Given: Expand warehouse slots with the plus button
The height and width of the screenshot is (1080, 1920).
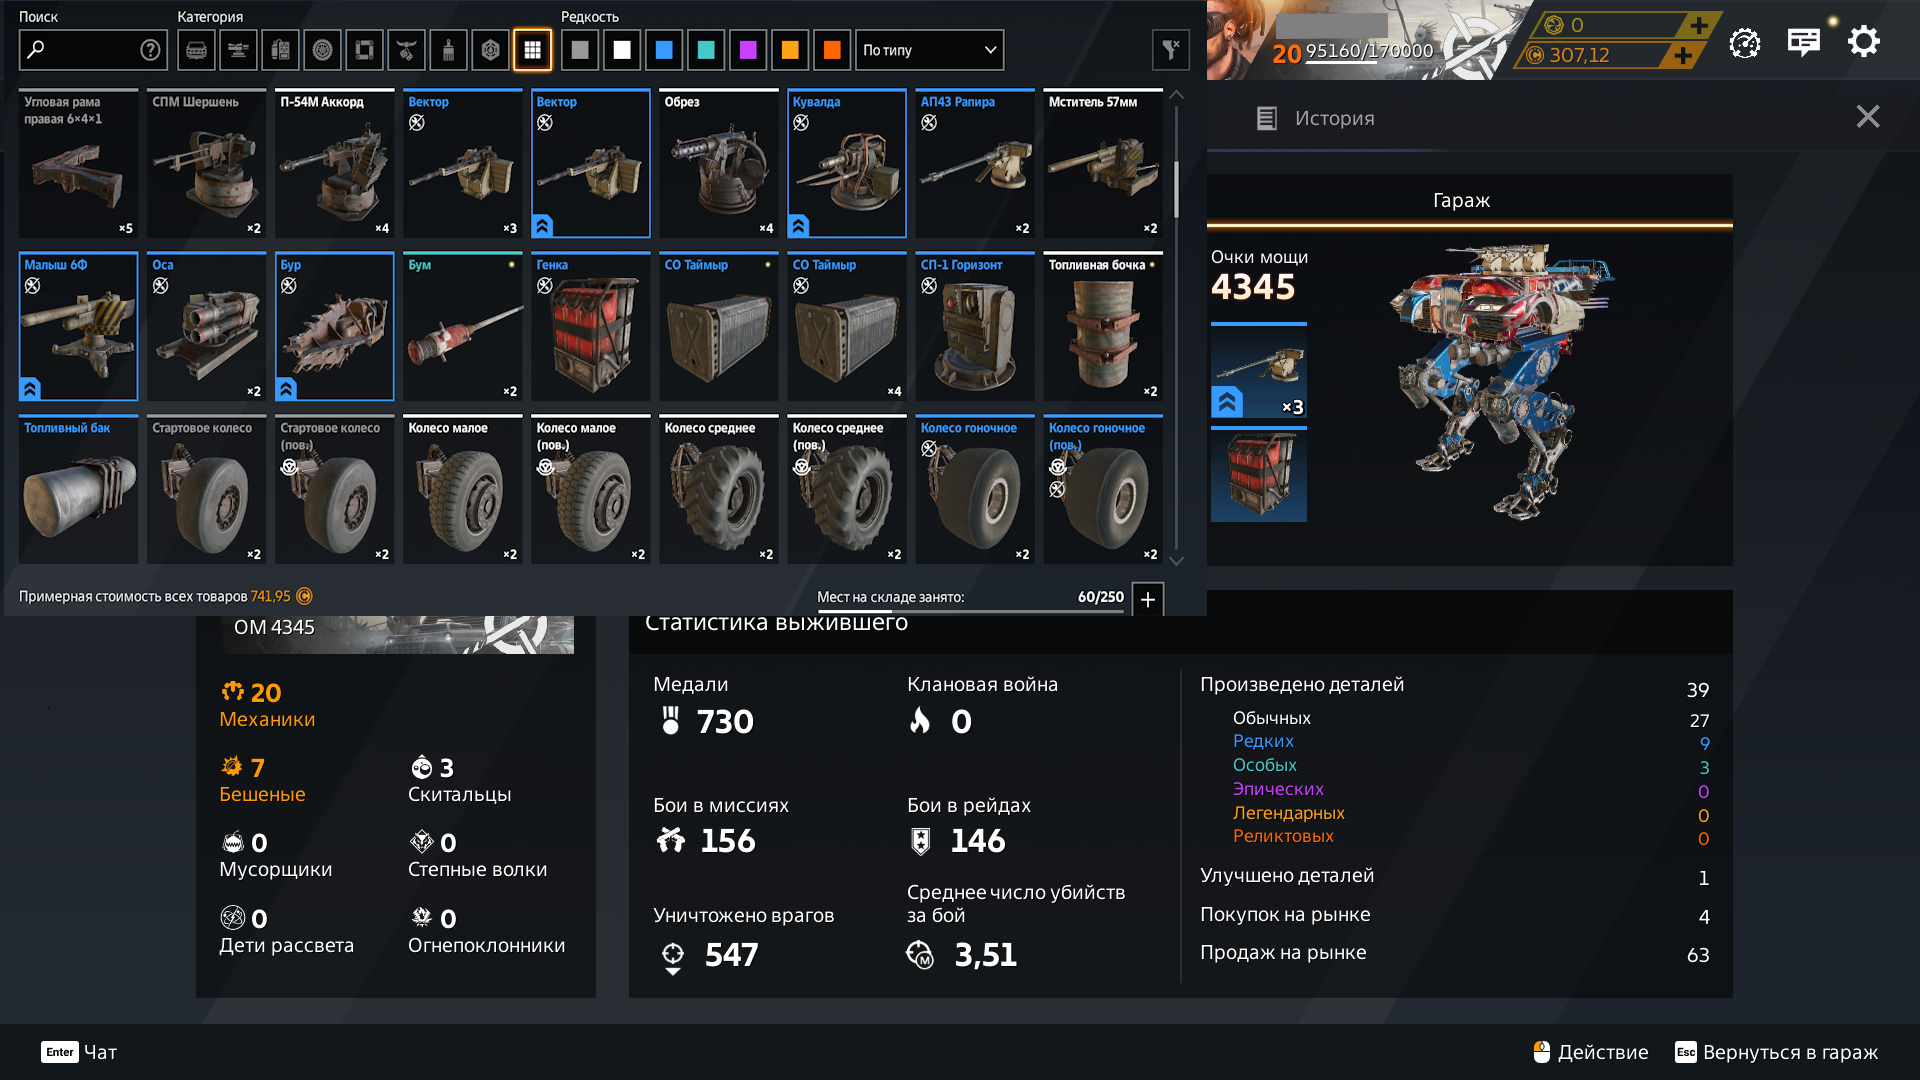Looking at the screenshot, I should (x=1148, y=599).
